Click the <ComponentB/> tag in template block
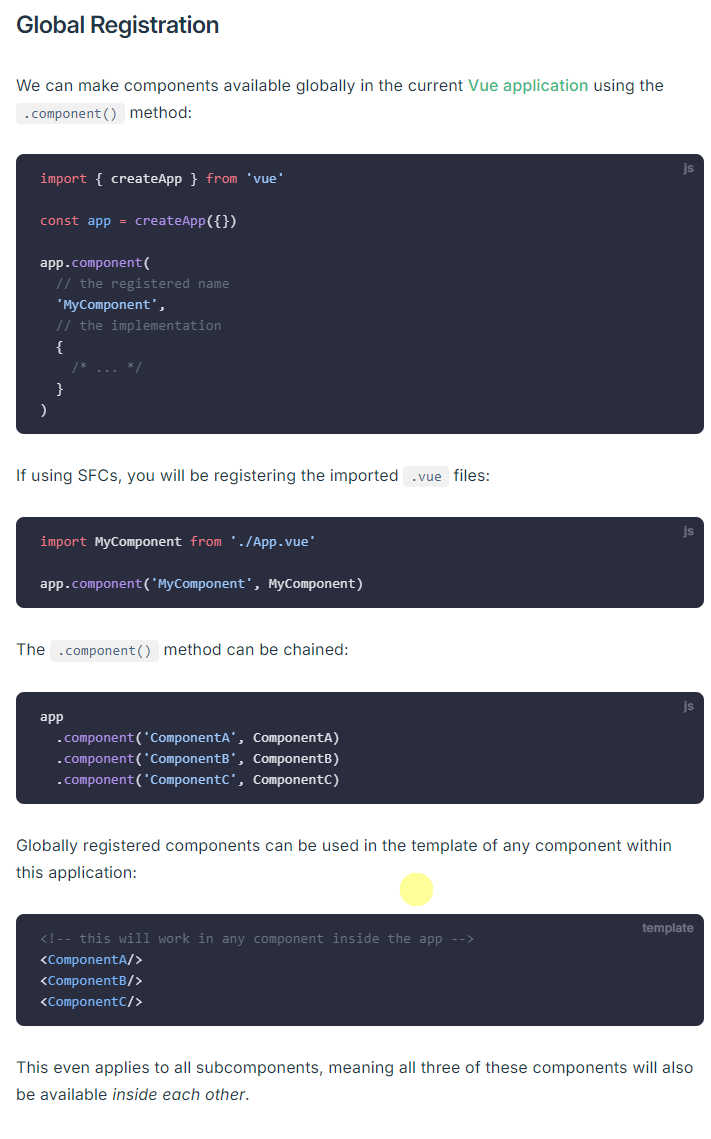The image size is (711, 1139). click(92, 981)
